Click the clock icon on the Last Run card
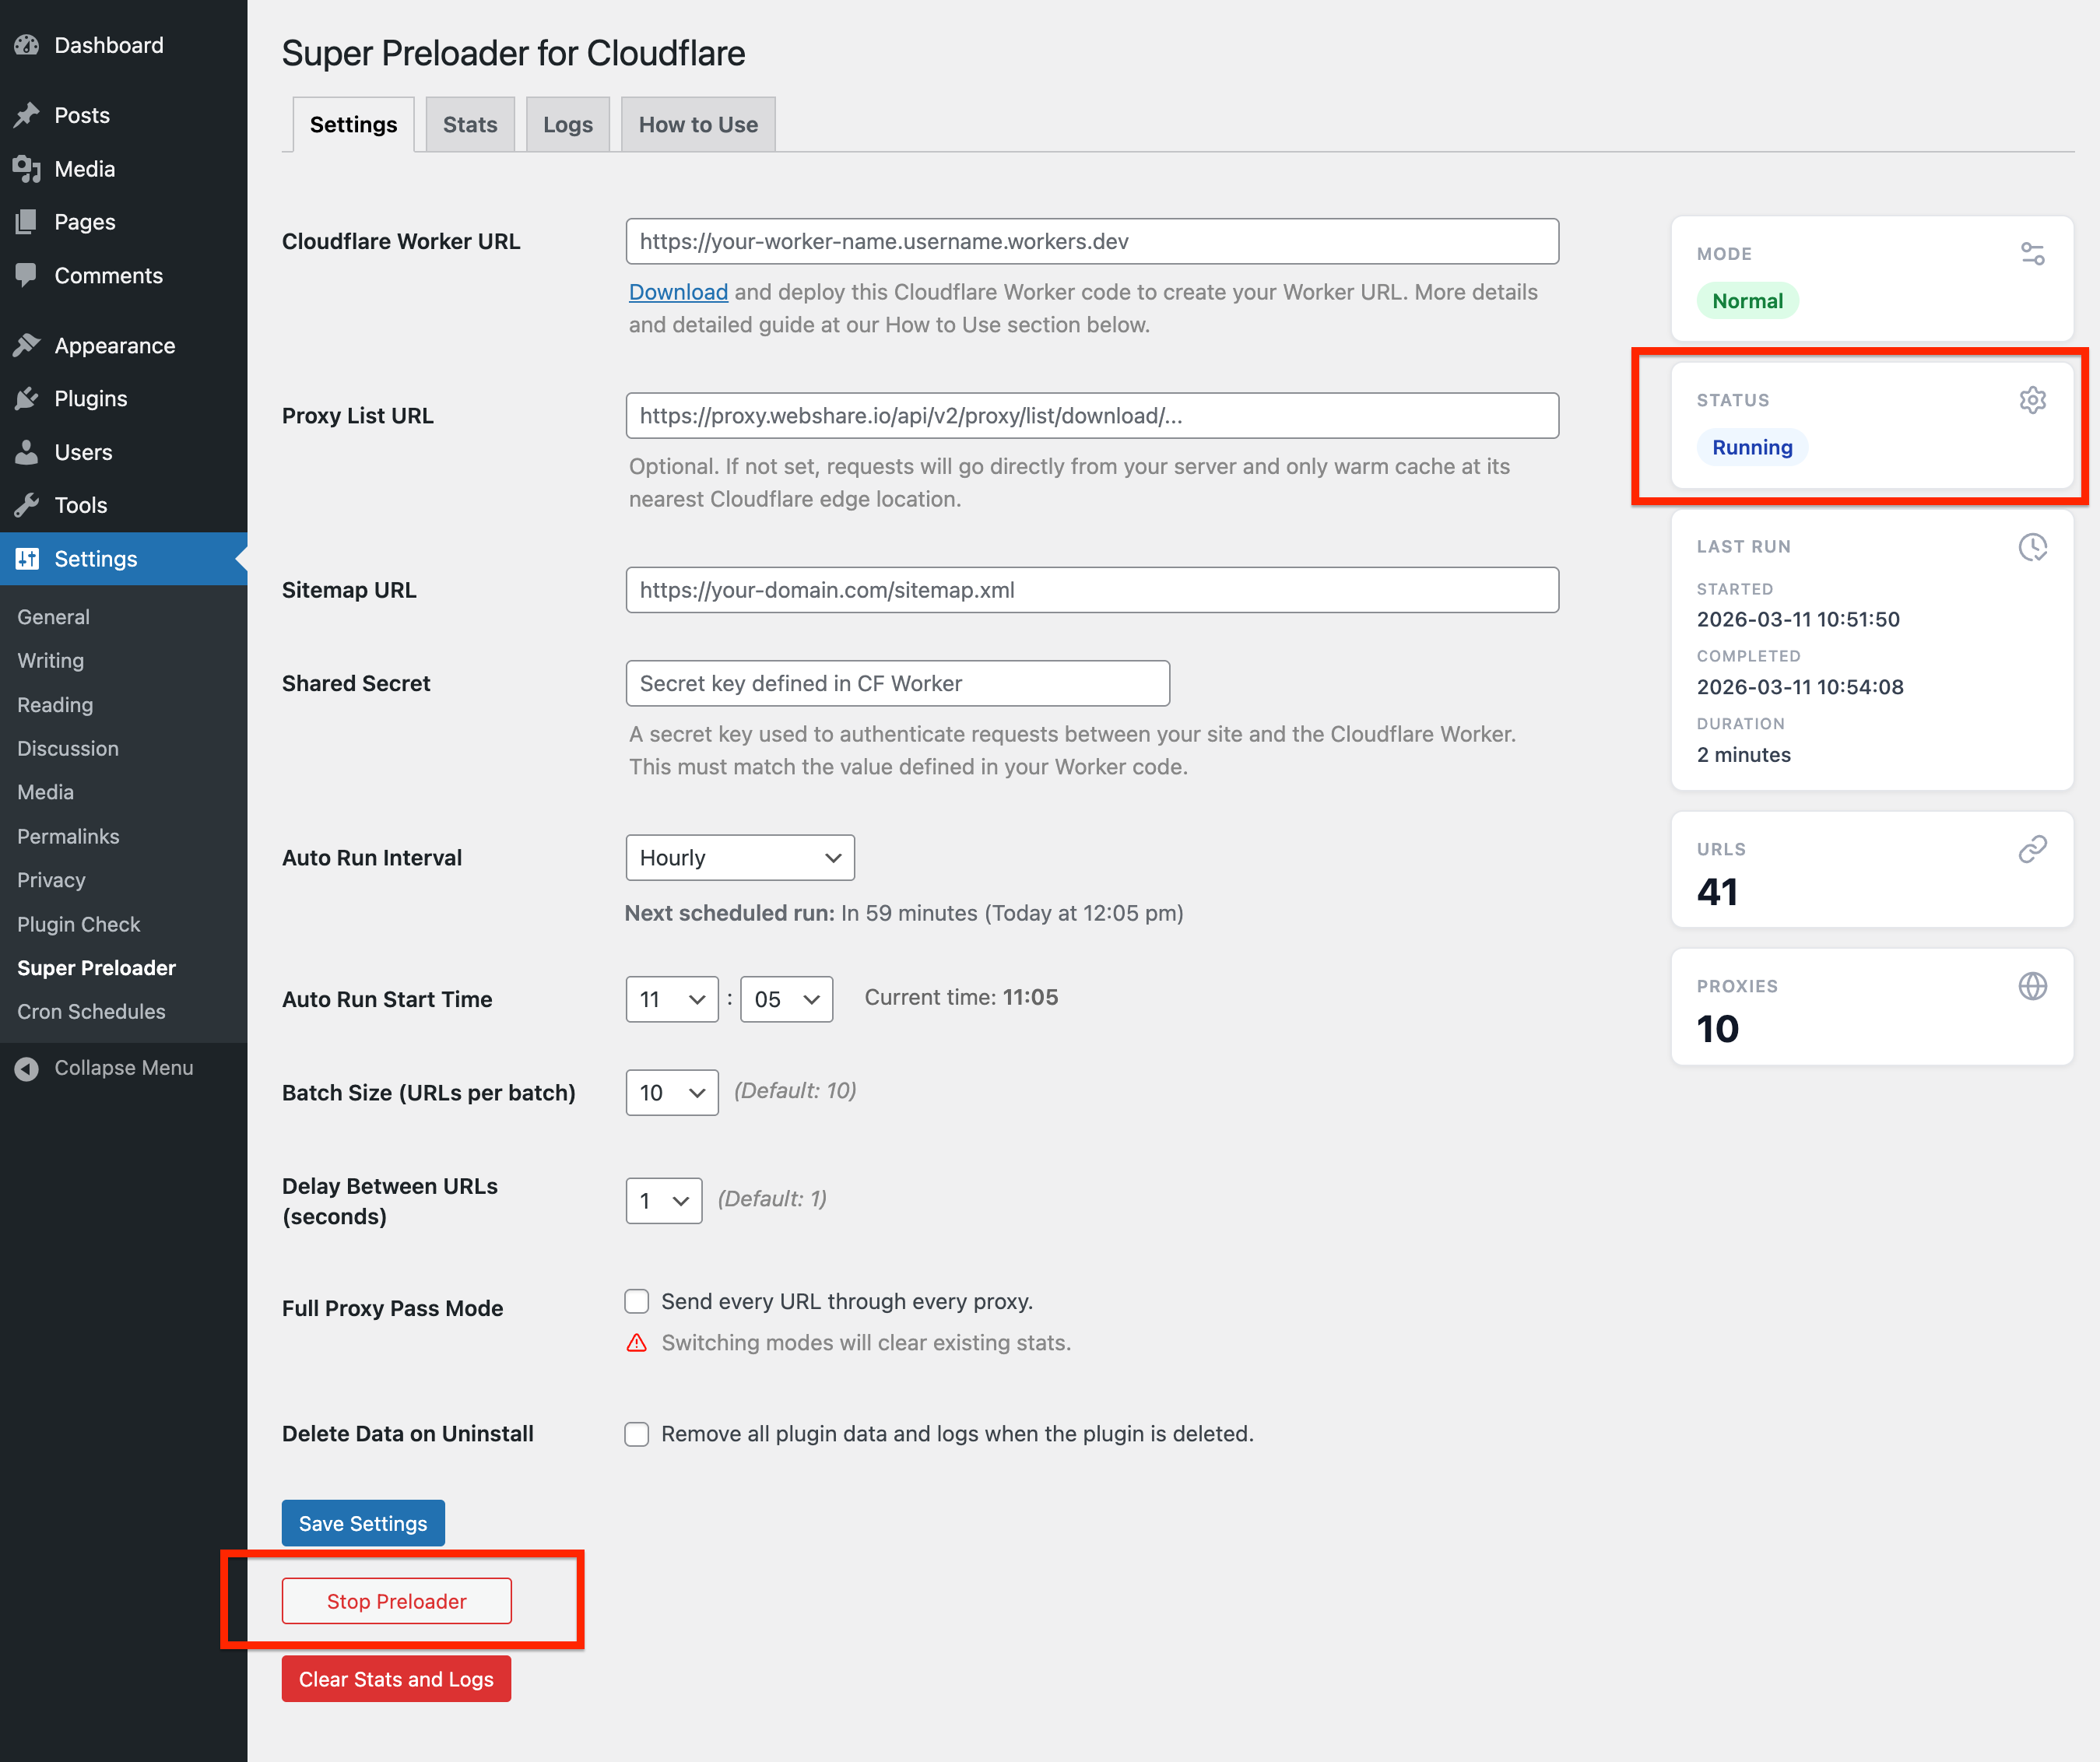 click(x=2033, y=547)
